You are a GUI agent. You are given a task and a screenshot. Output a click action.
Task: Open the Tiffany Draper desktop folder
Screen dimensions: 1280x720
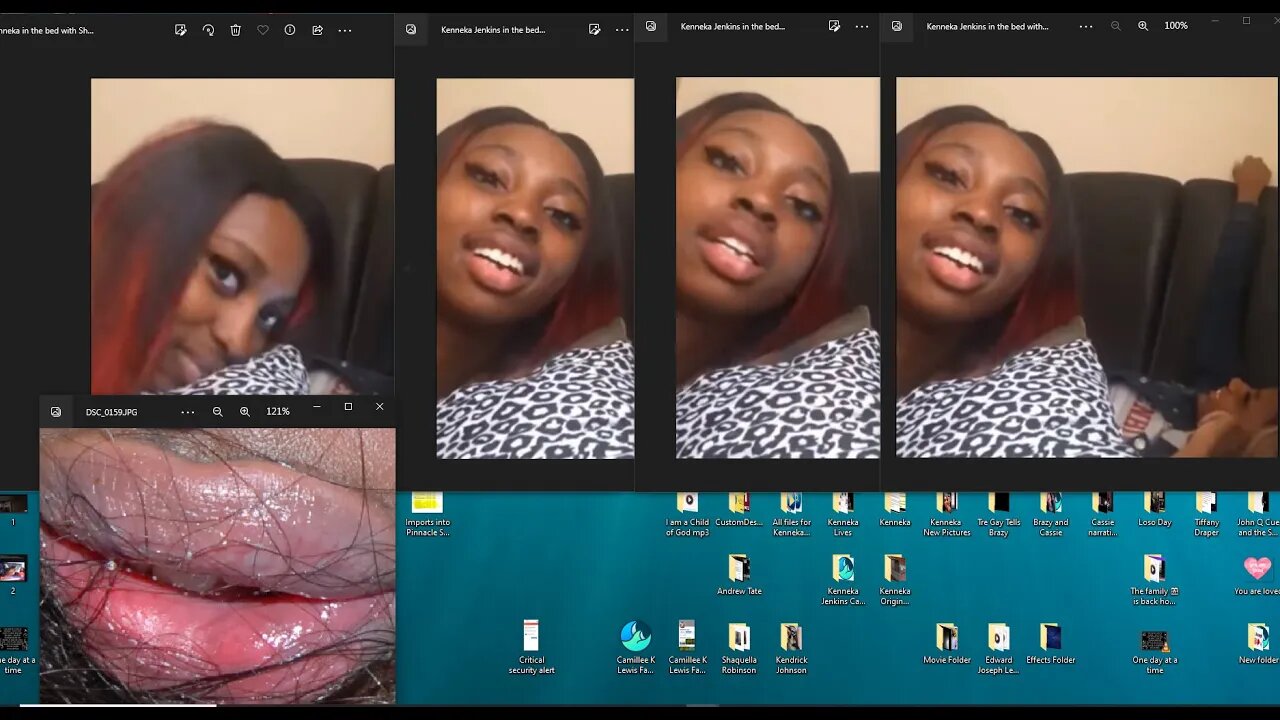(1207, 515)
